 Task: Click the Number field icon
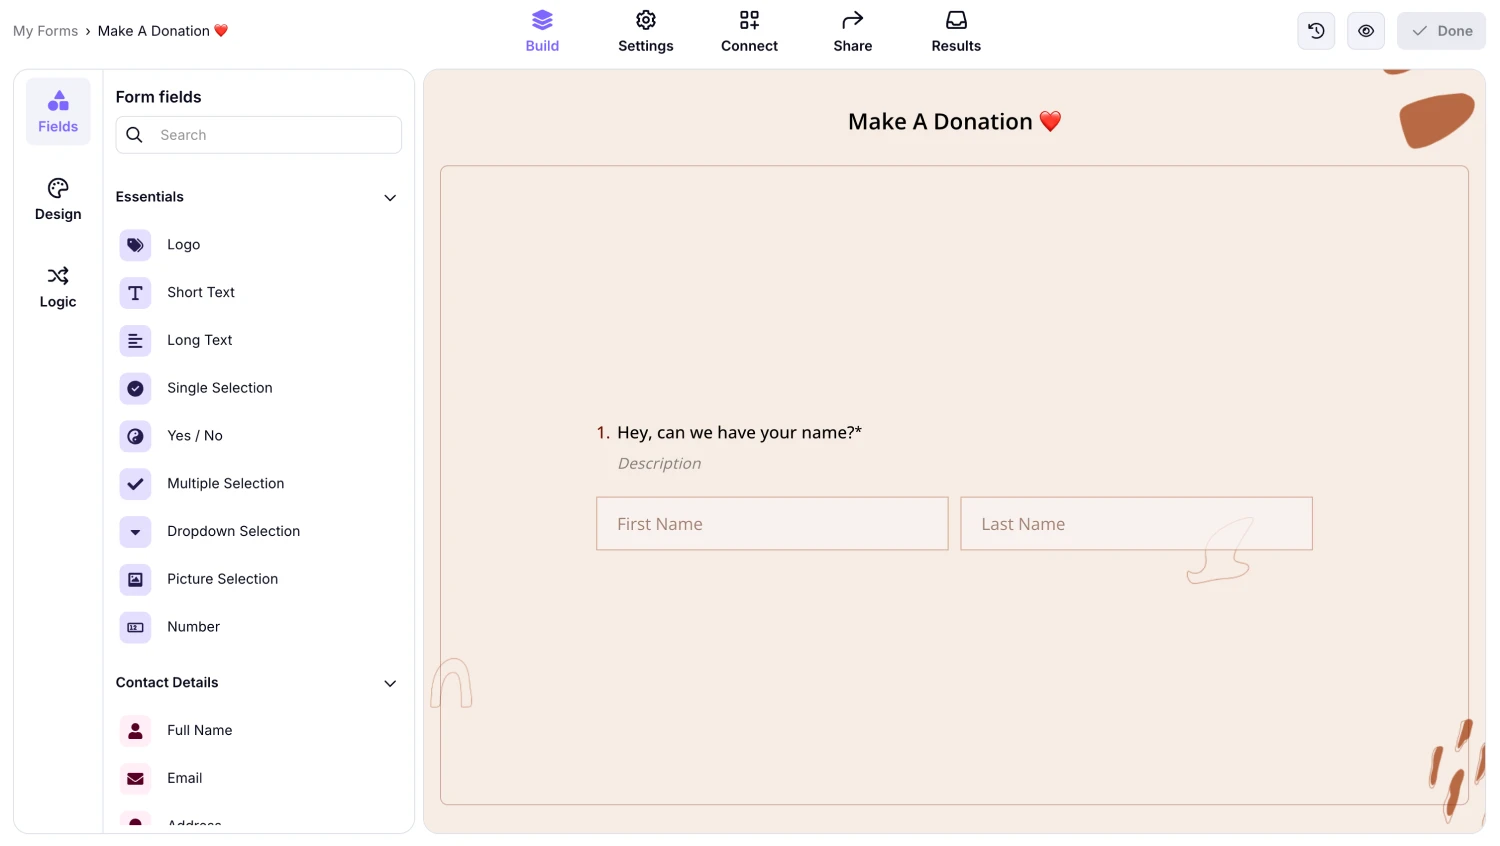pos(135,627)
